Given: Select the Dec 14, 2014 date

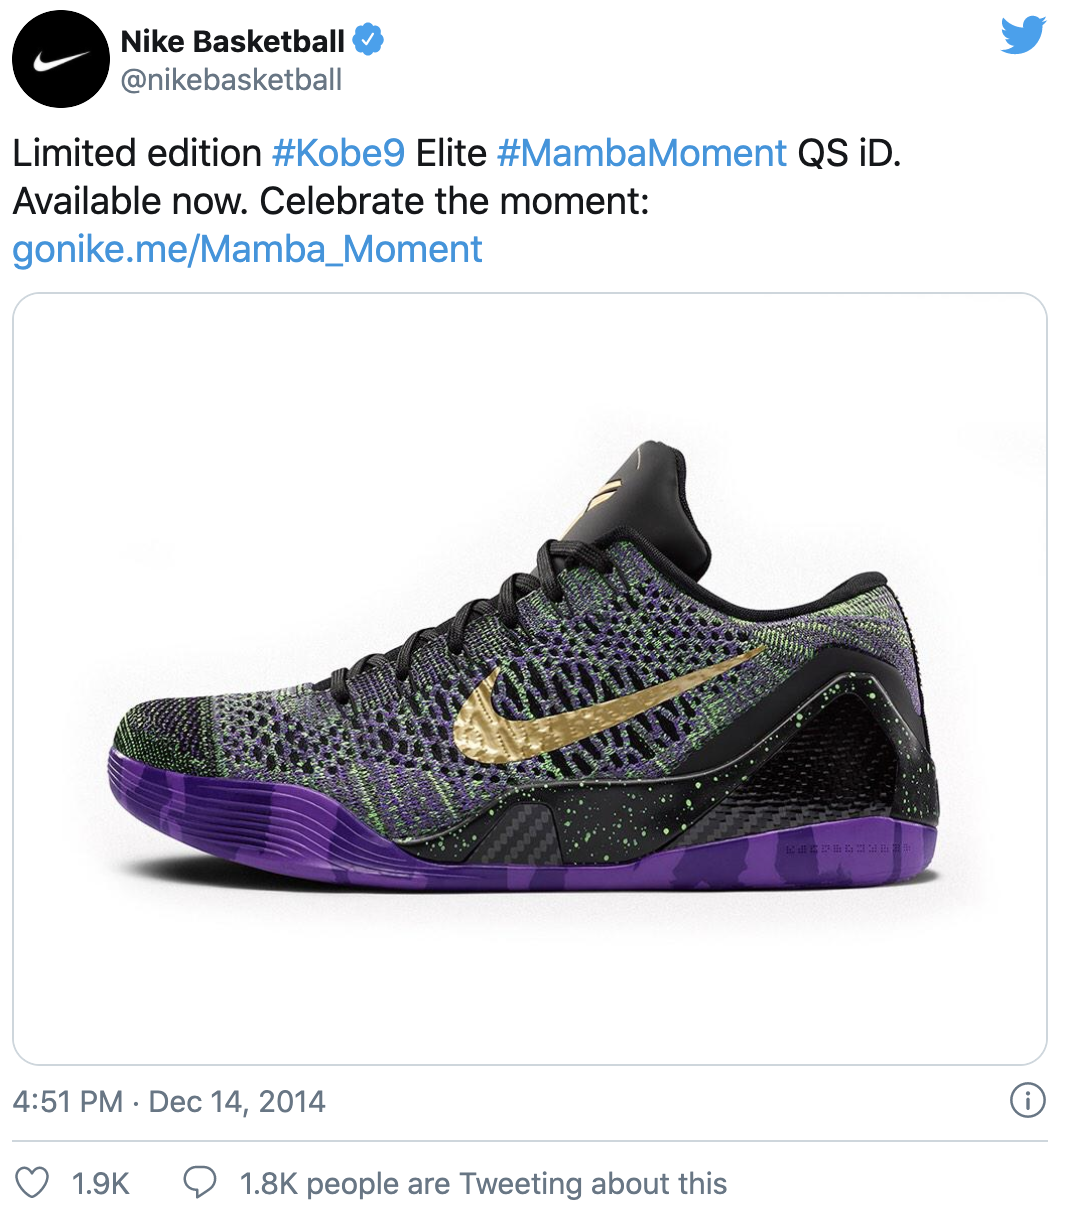Looking at the screenshot, I should 237,1102.
